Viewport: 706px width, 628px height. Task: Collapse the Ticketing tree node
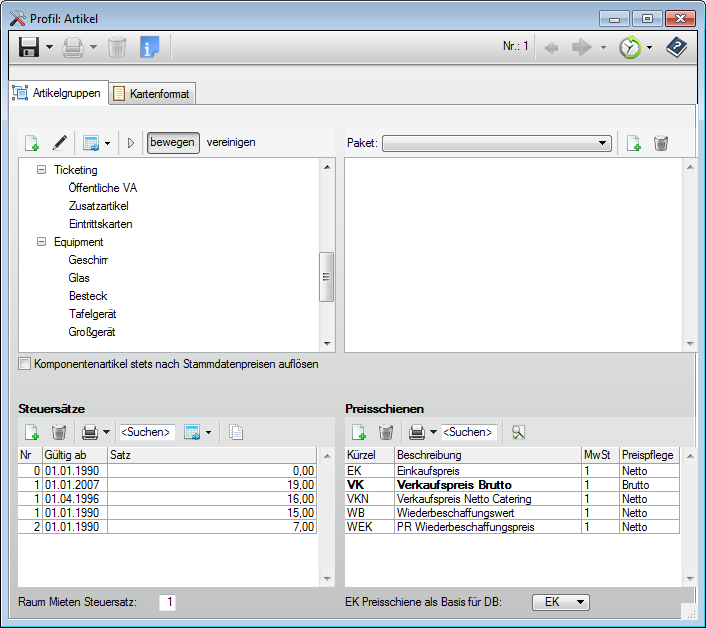[x=41, y=170]
